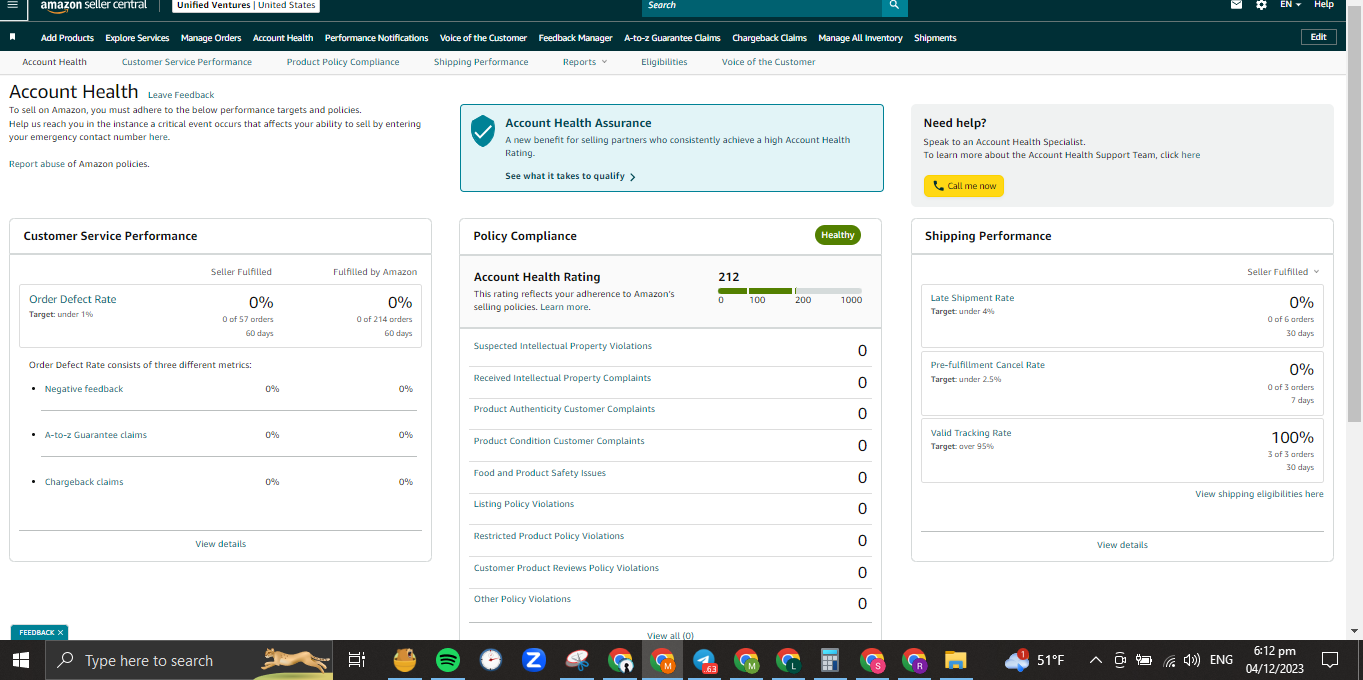Open Manage All Inventory in favorites bar
Viewport: 1363px width, 680px height.
(860, 38)
